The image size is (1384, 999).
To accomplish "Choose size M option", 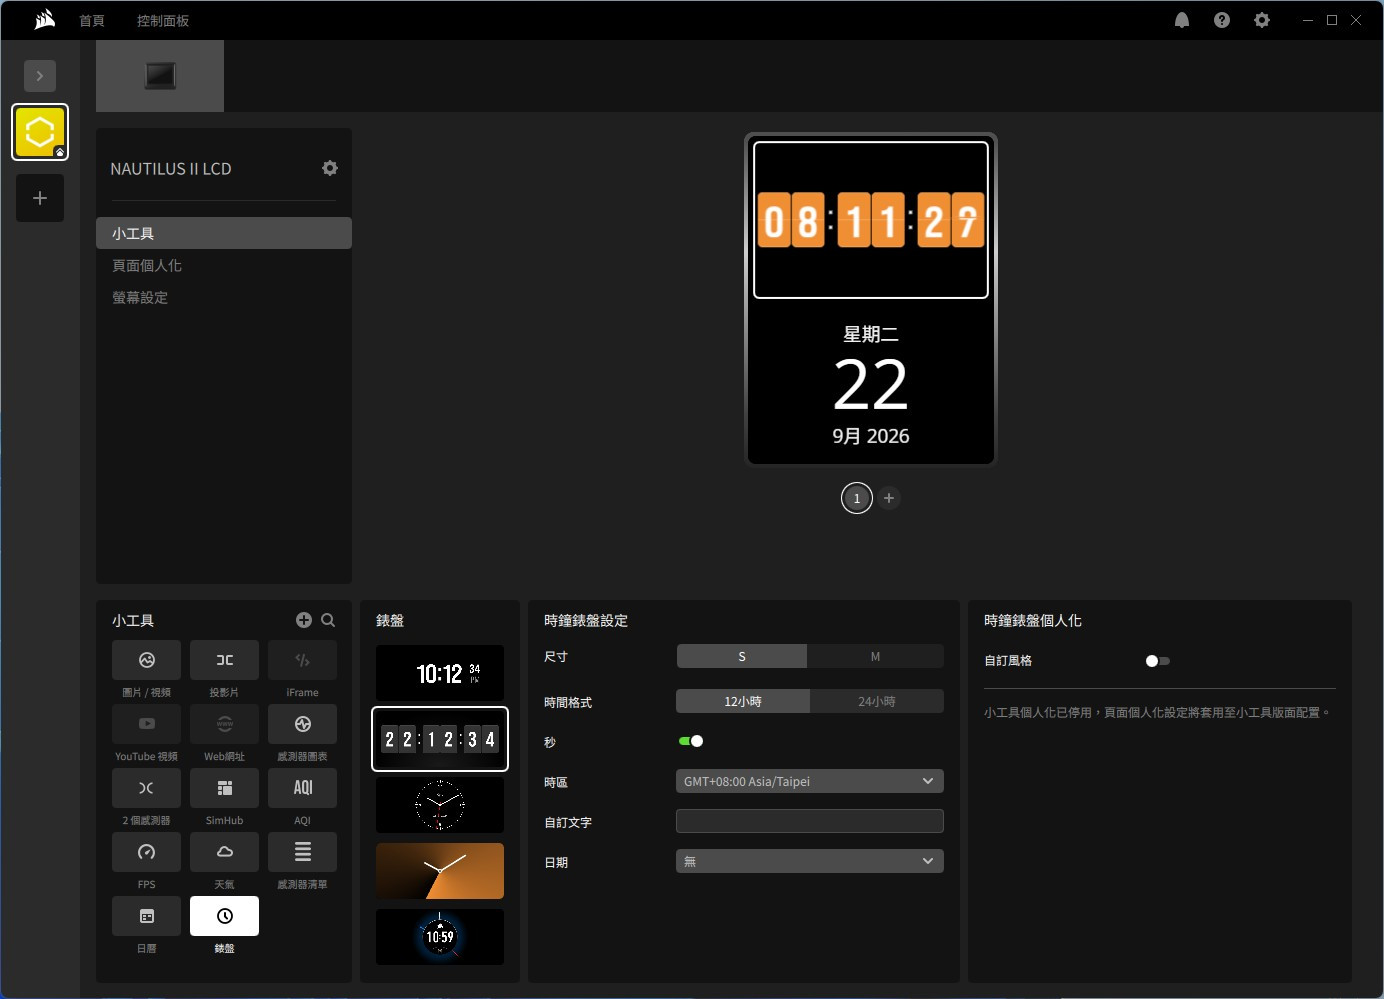I will 875,656.
